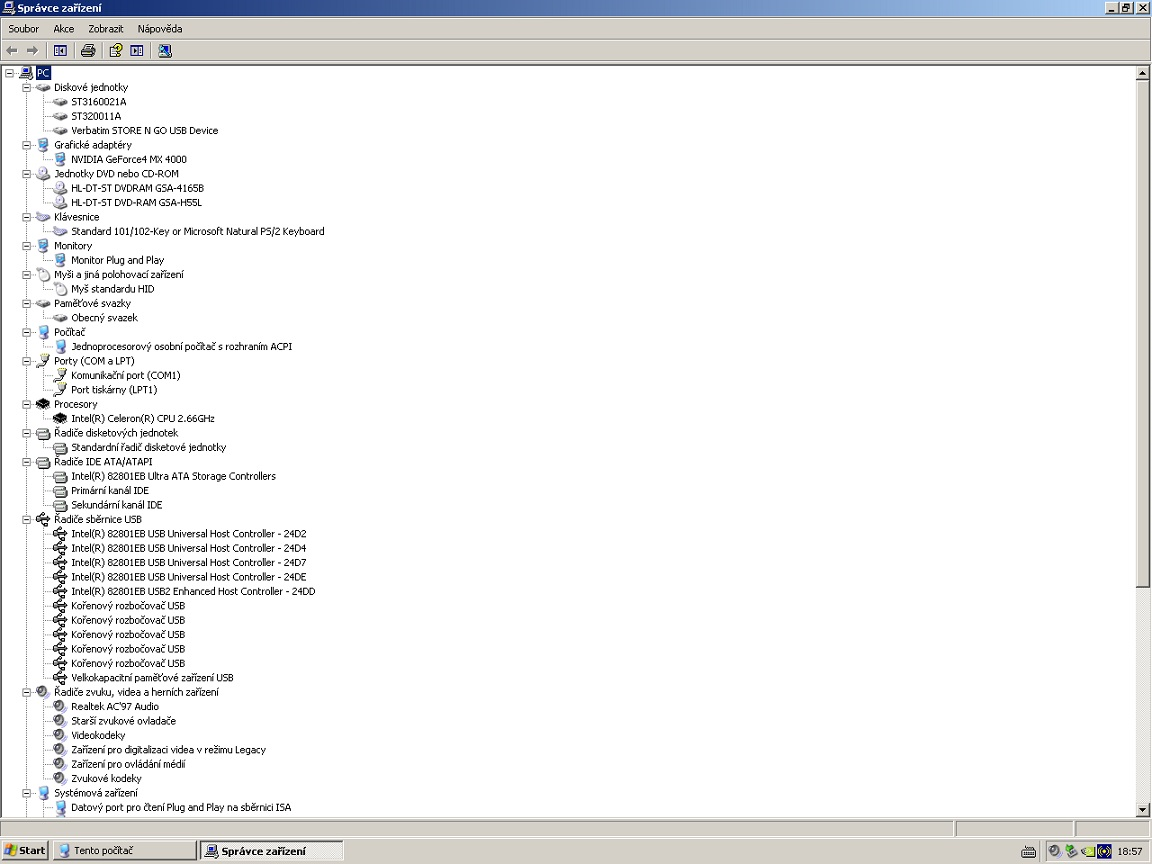Click the scan for hardware changes icon
Image resolution: width=1152 pixels, height=864 pixels.
click(165, 51)
